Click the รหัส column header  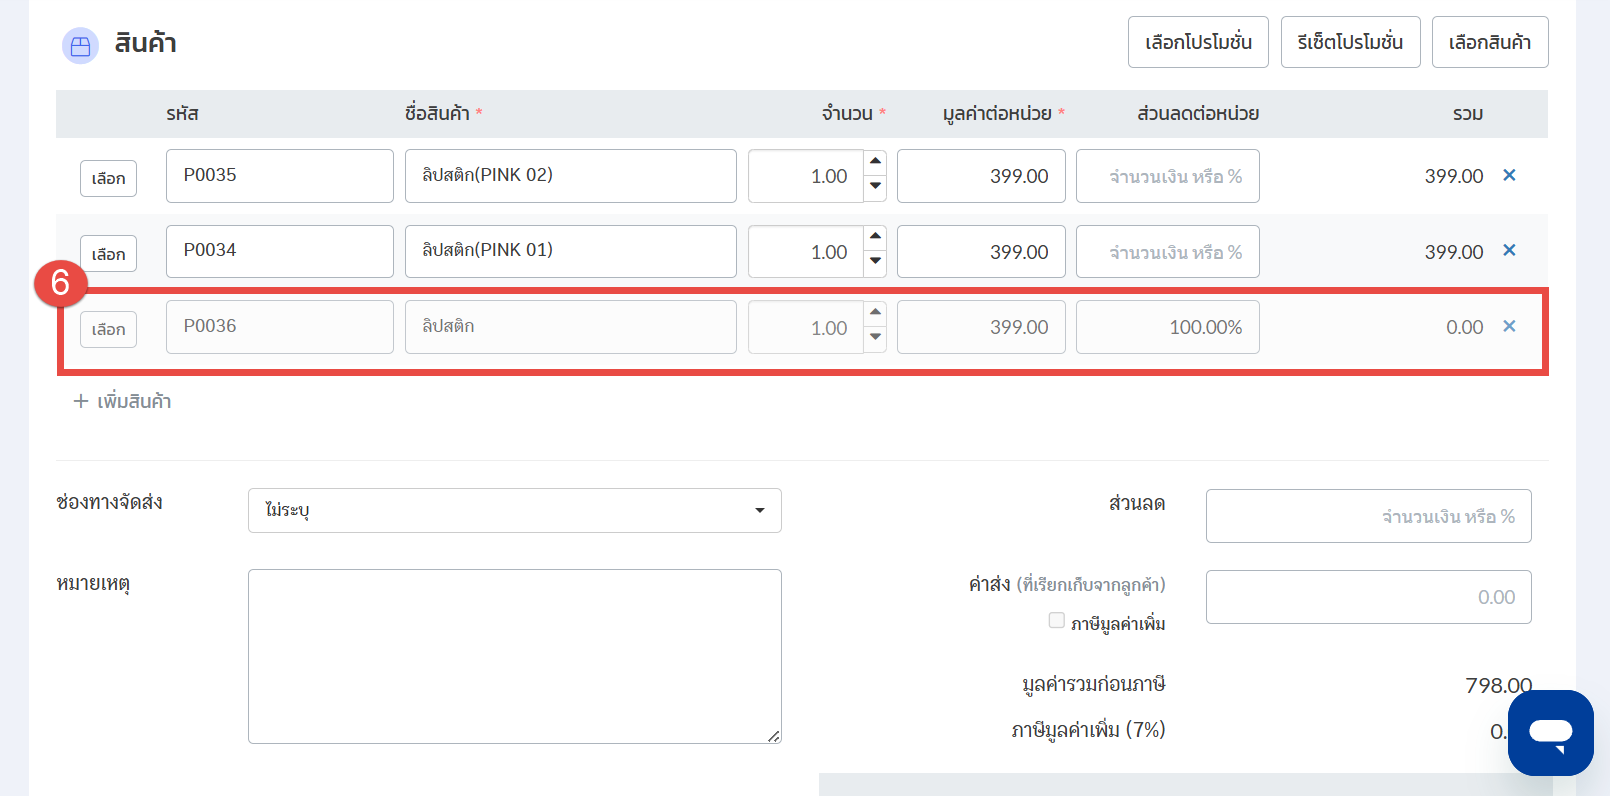point(182,114)
